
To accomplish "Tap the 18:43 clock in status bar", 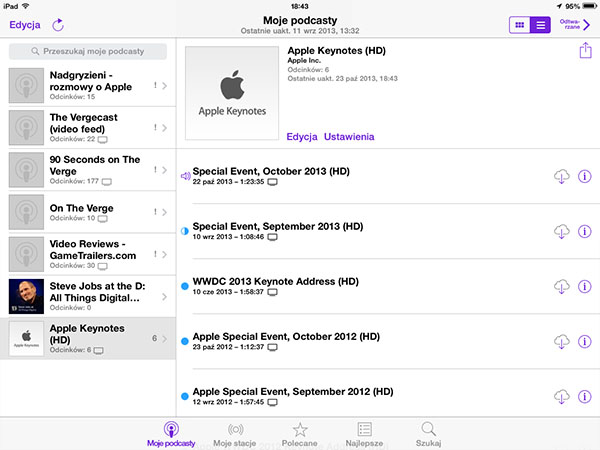I will (300, 6).
